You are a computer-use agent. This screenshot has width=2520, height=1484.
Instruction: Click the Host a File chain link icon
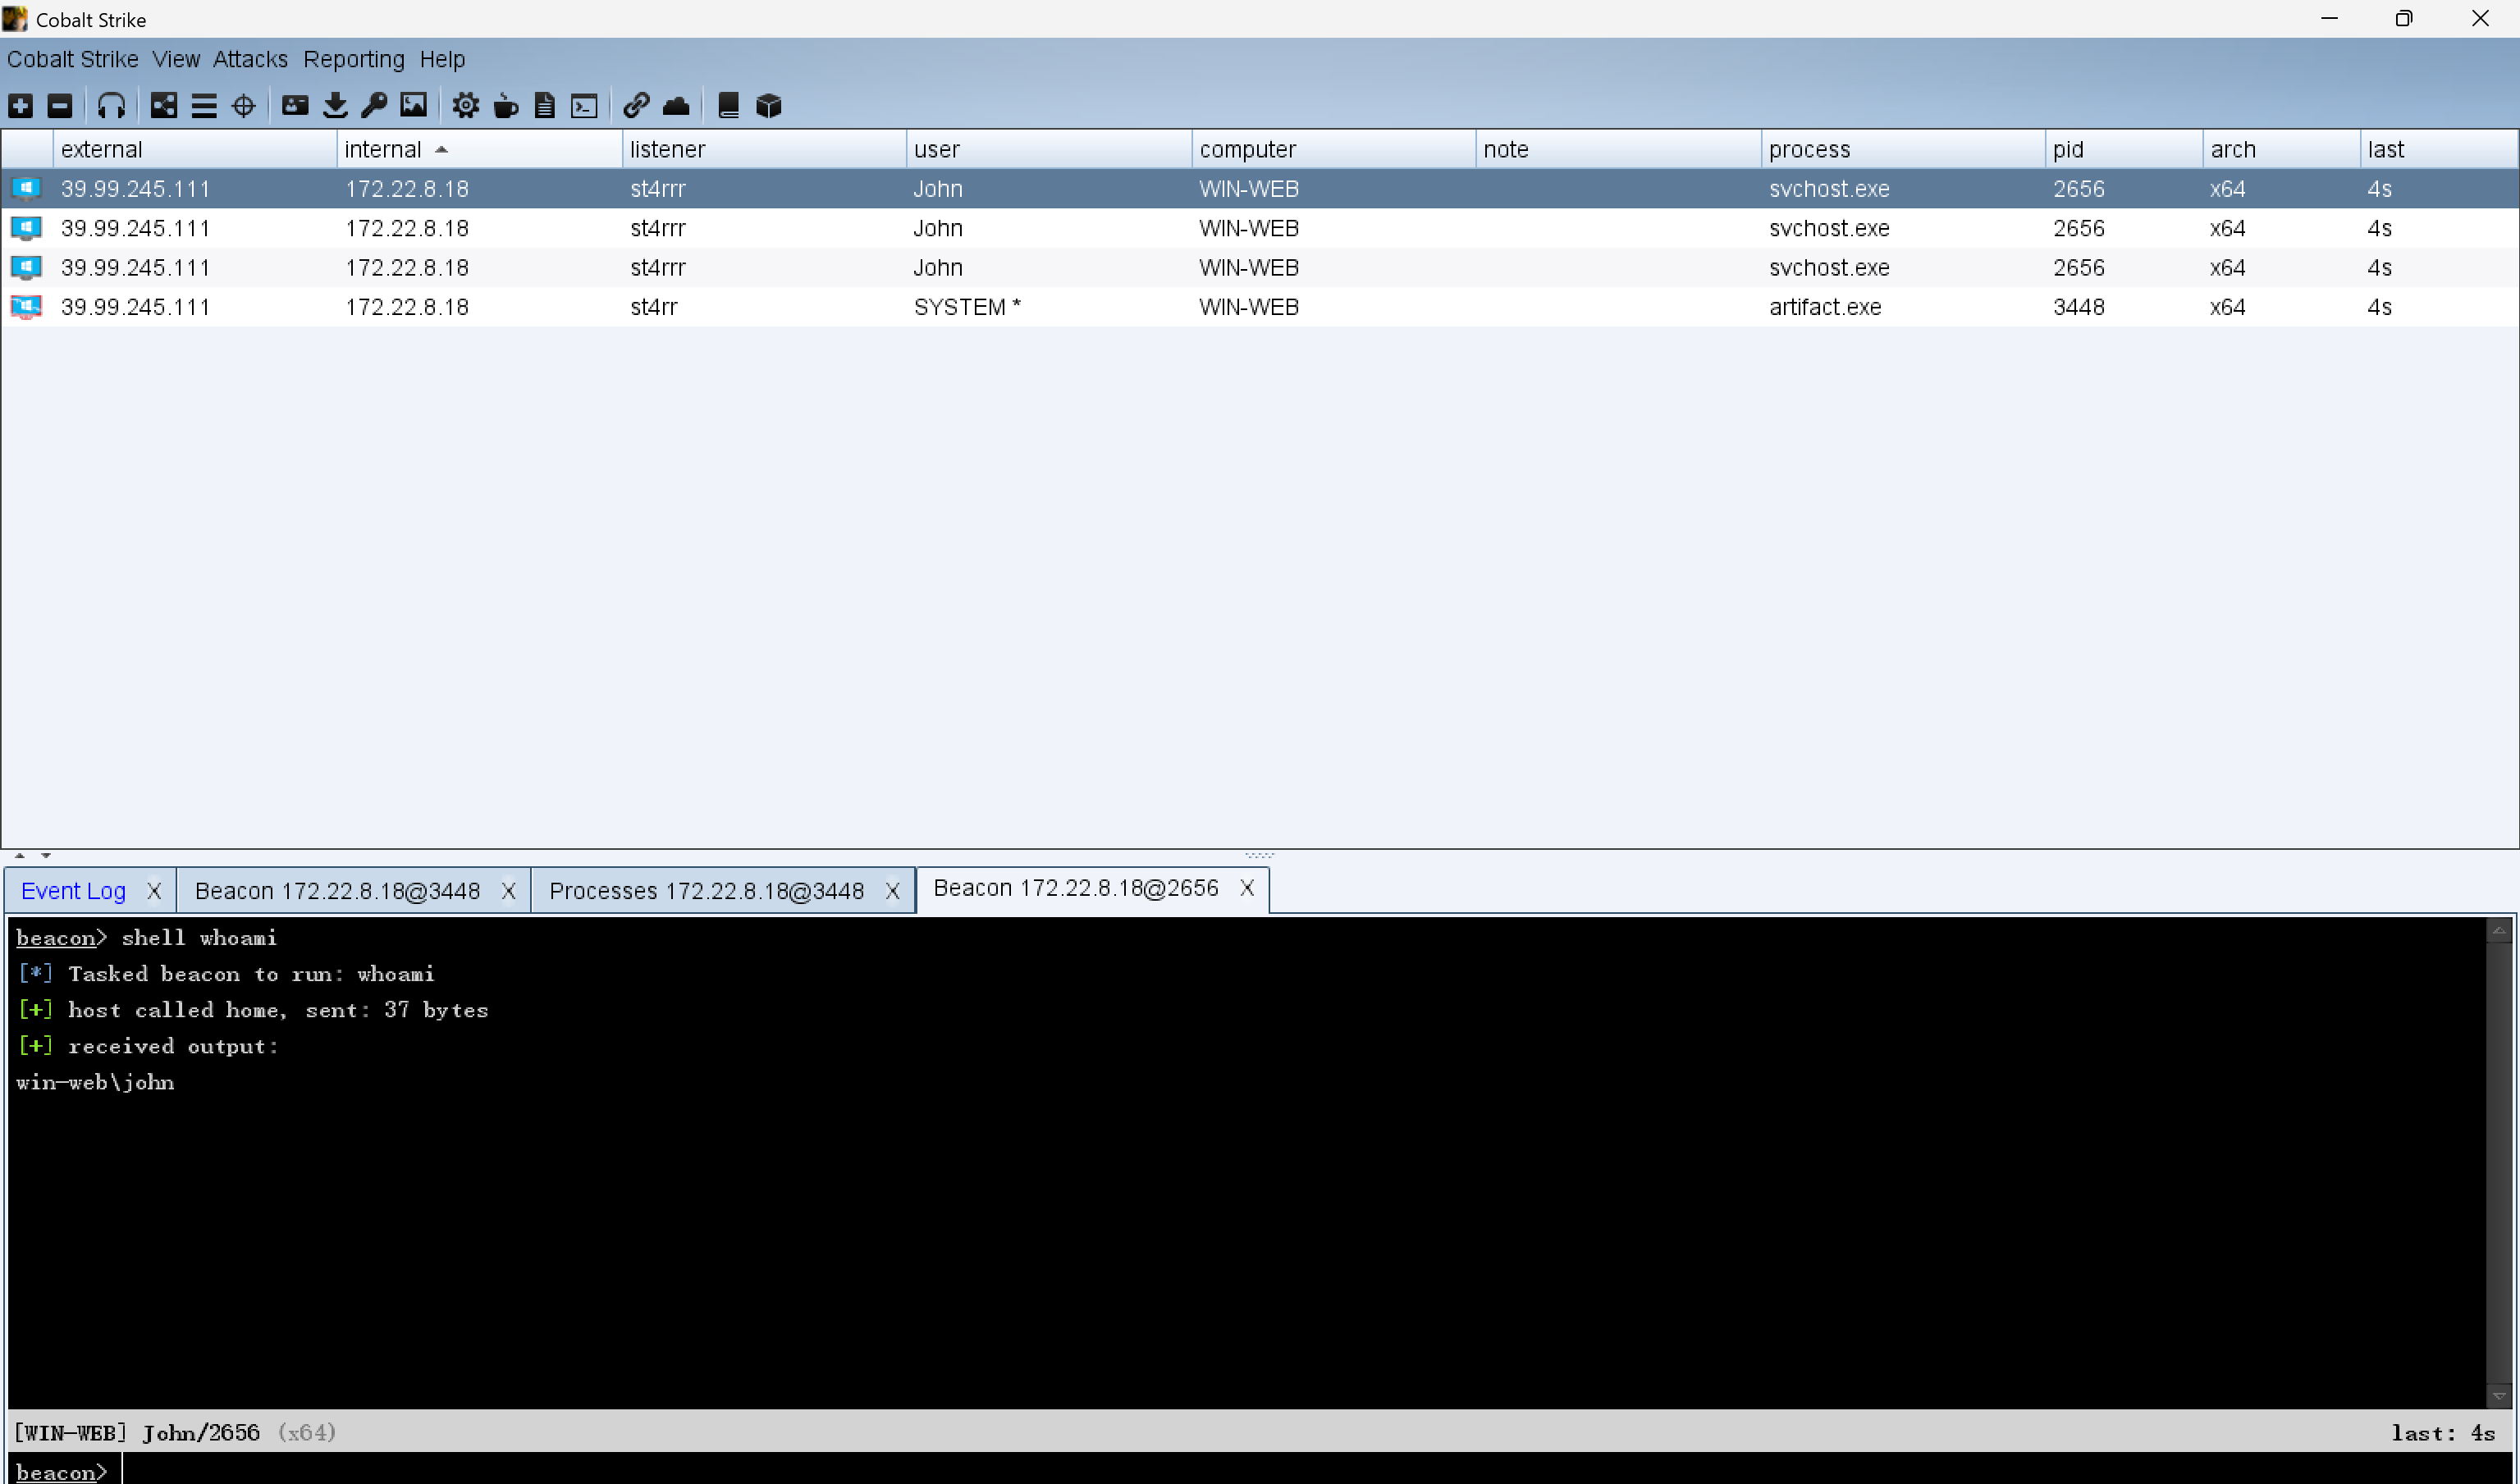point(636,106)
